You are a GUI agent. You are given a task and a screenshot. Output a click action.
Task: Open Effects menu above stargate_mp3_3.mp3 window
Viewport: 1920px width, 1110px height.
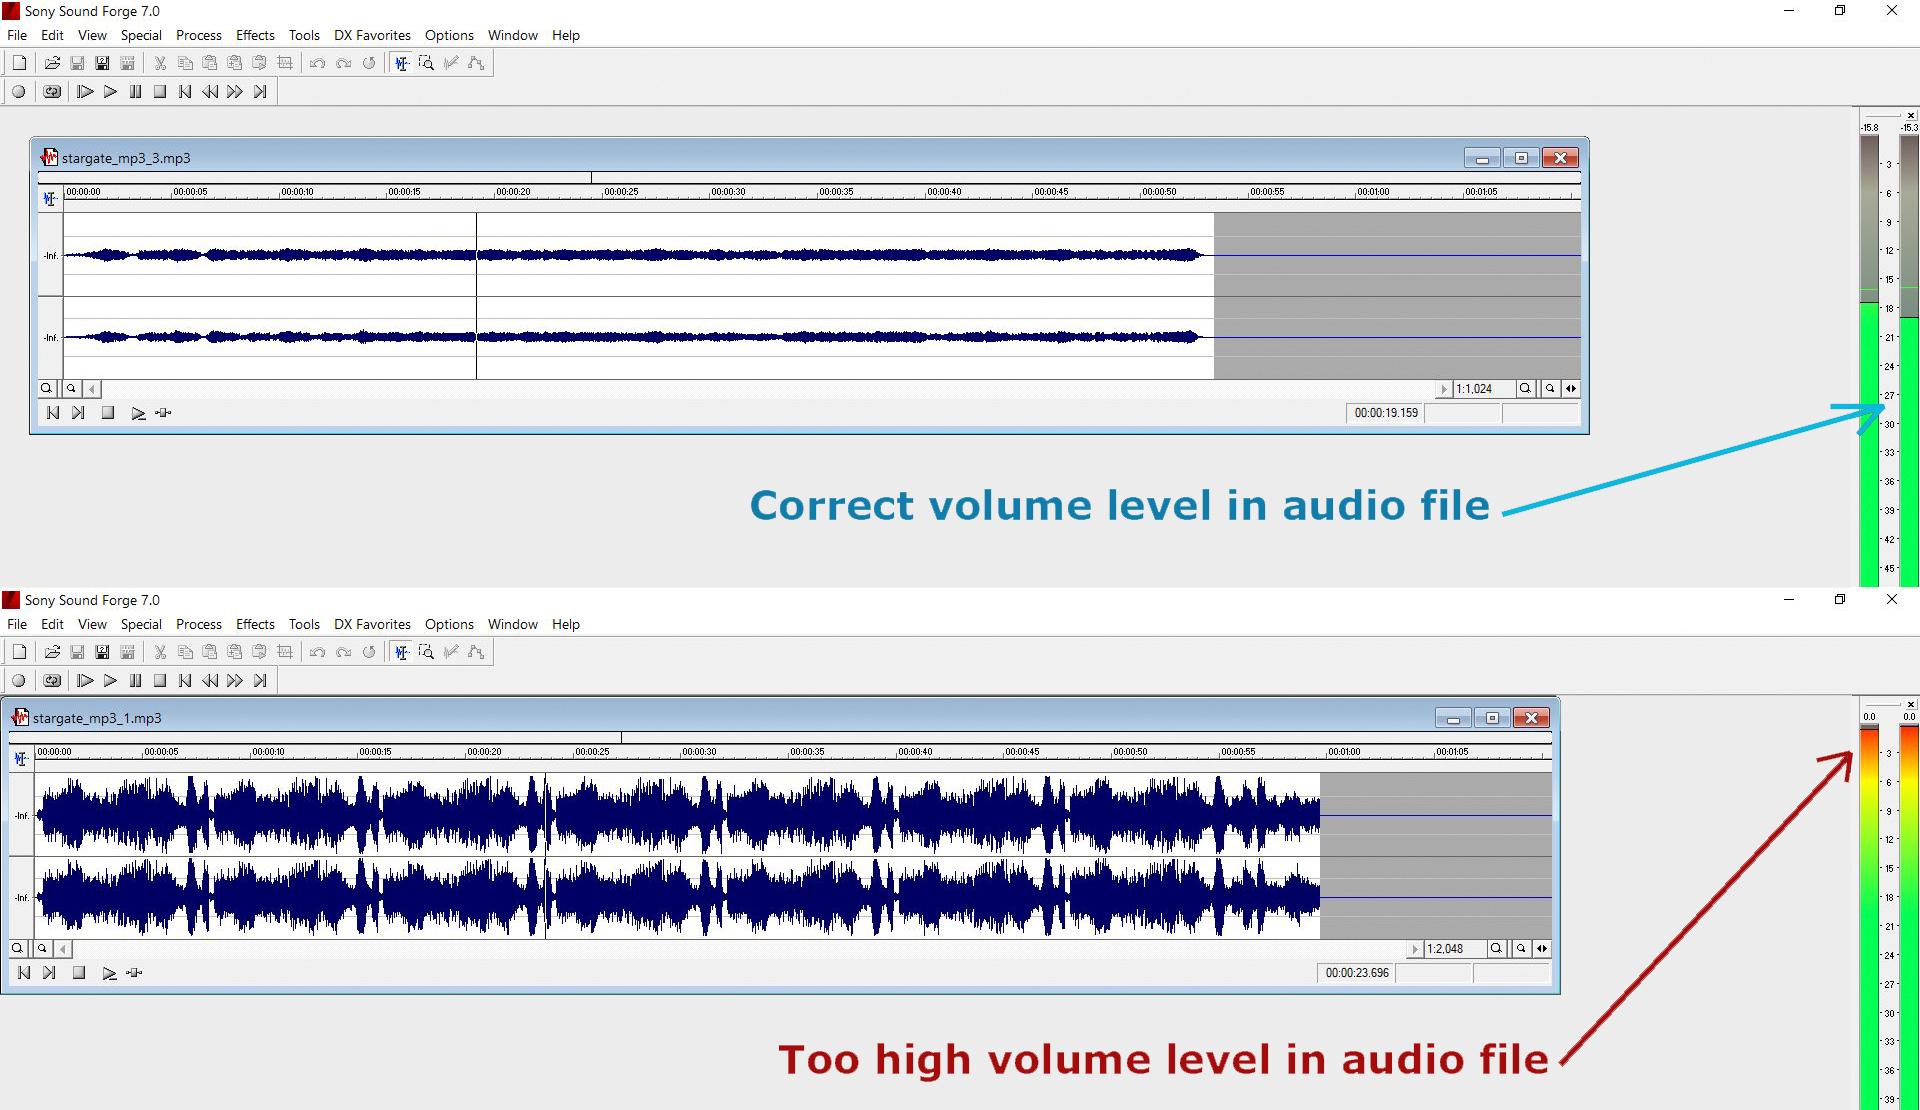tap(255, 35)
